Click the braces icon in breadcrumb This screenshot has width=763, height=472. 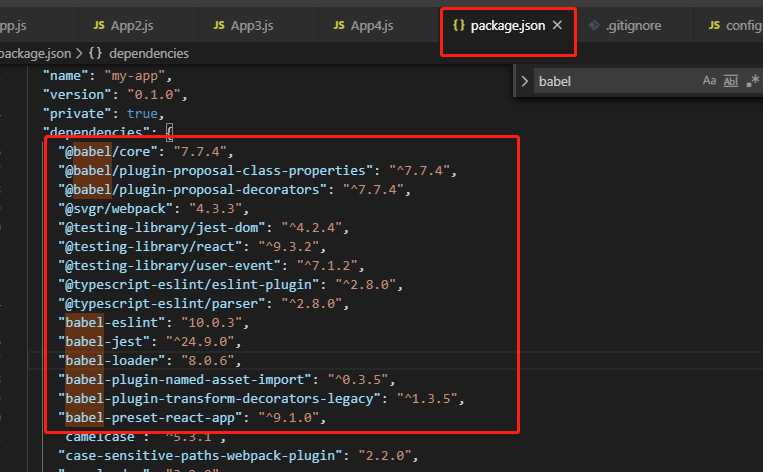[x=95, y=53]
